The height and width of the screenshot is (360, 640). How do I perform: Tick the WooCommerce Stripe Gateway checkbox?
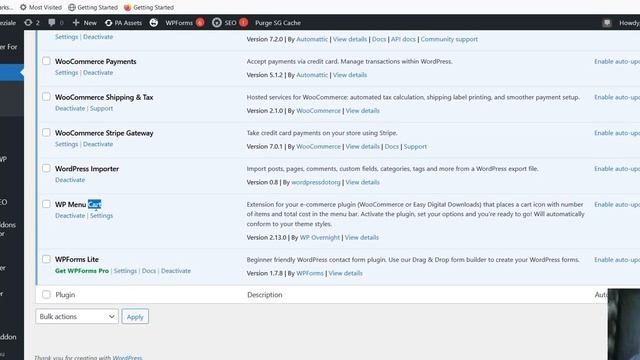click(46, 132)
